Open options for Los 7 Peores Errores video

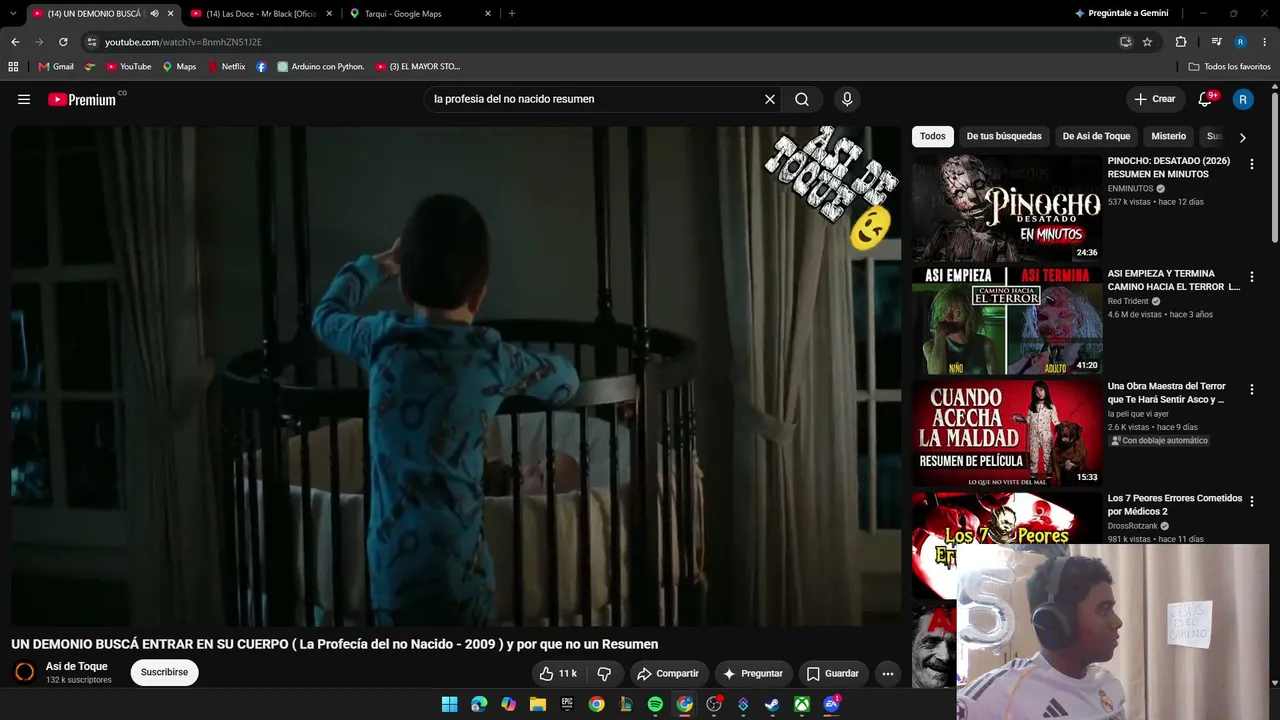coord(1252,502)
